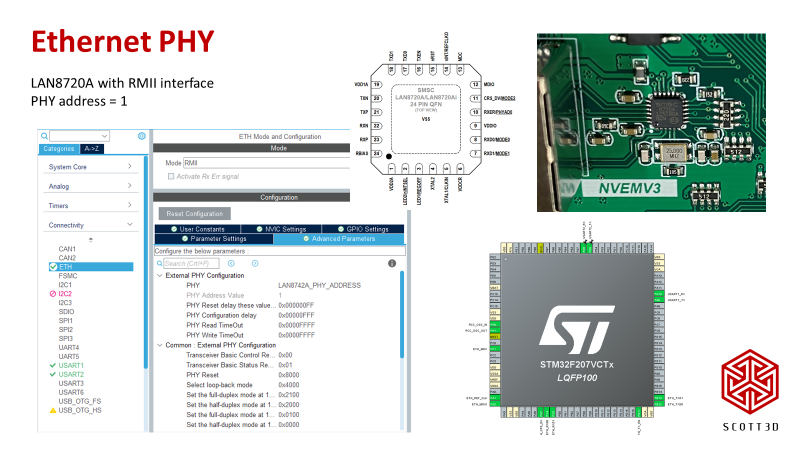The height and width of the screenshot is (450, 800).
Task: Click the small up arrow under Connectivity
Action: pyautogui.click(x=91, y=239)
